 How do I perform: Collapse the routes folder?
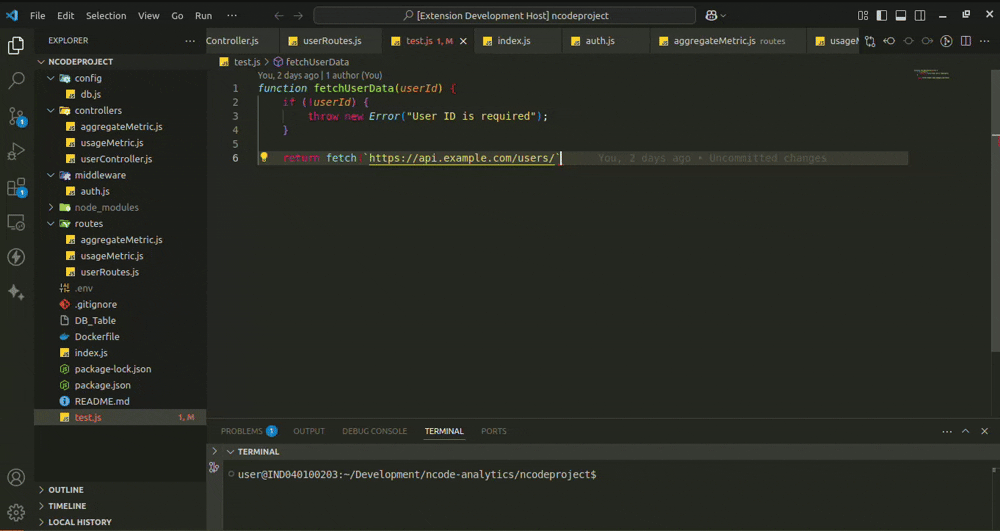[51, 223]
